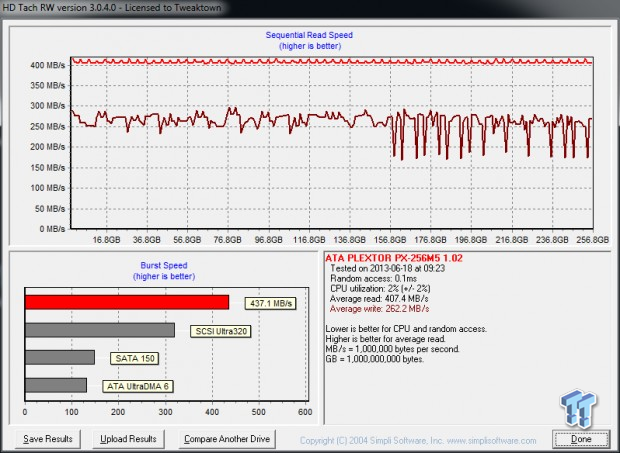Screen dimensions: 620x453
Task: Click the Burst Speed chart title
Action: (x=164, y=266)
